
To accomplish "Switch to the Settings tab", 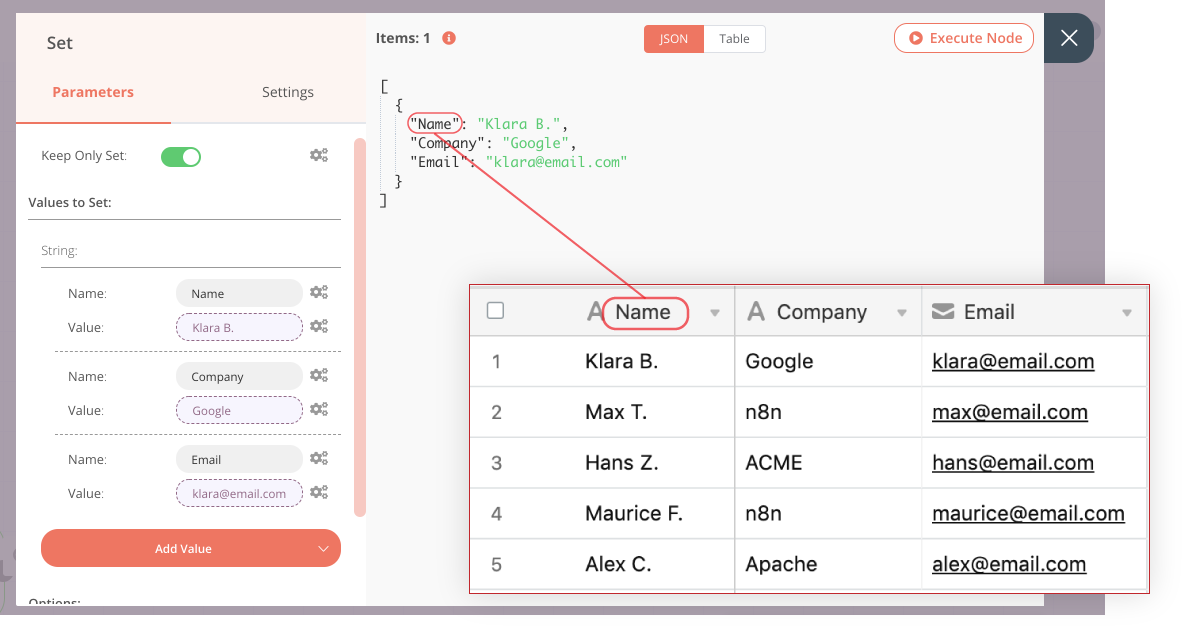I will (288, 92).
